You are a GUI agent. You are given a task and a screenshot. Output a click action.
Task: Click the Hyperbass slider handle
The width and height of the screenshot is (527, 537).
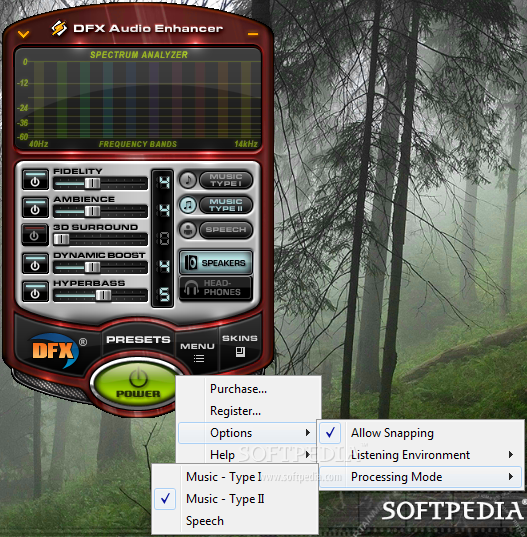pos(103,295)
